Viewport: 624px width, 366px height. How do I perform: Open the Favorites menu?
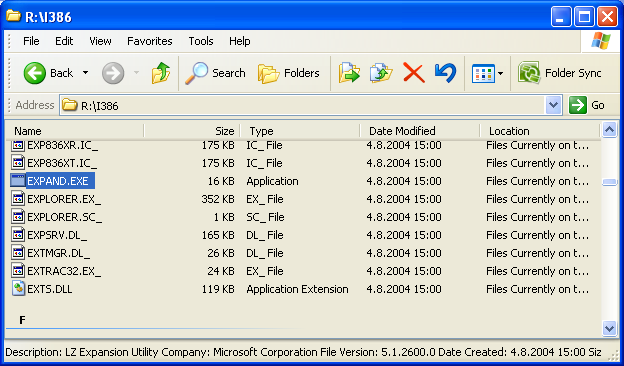[x=150, y=41]
